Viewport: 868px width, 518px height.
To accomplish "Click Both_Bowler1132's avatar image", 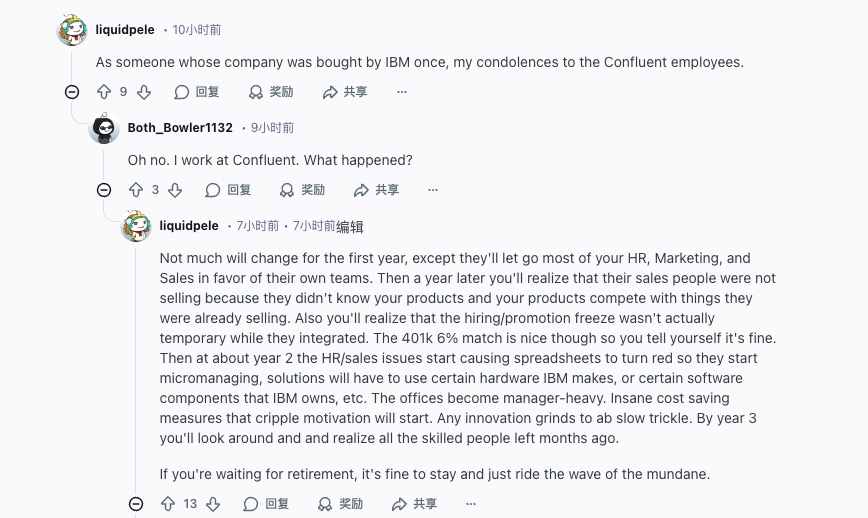I will tap(104, 128).
